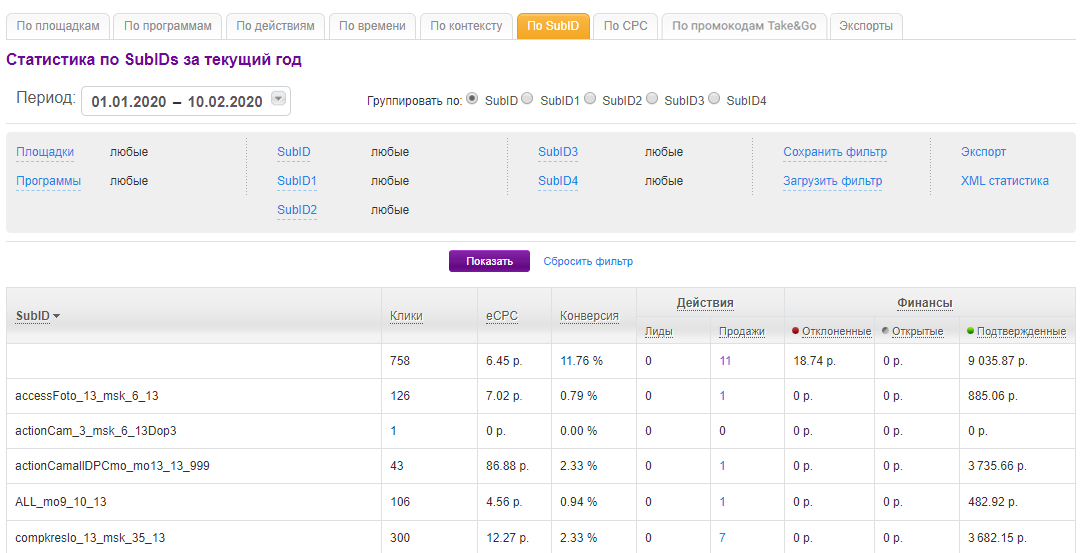This screenshot has height=553, width=1084.
Task: Sort by Подтвержденные column with green dot
Action: click(1021, 331)
